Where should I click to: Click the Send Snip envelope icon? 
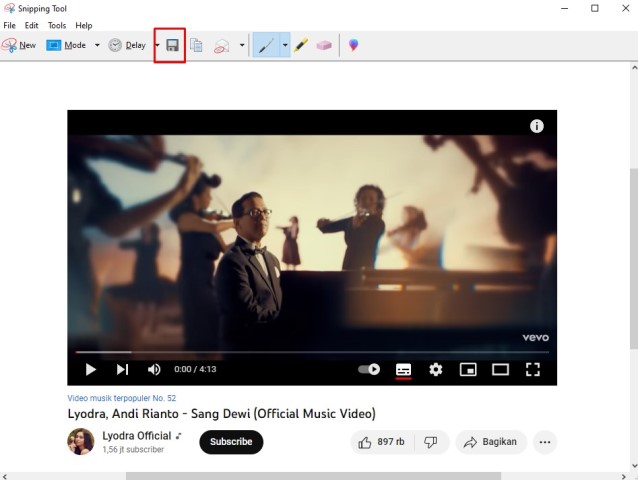pyautogui.click(x=221, y=46)
